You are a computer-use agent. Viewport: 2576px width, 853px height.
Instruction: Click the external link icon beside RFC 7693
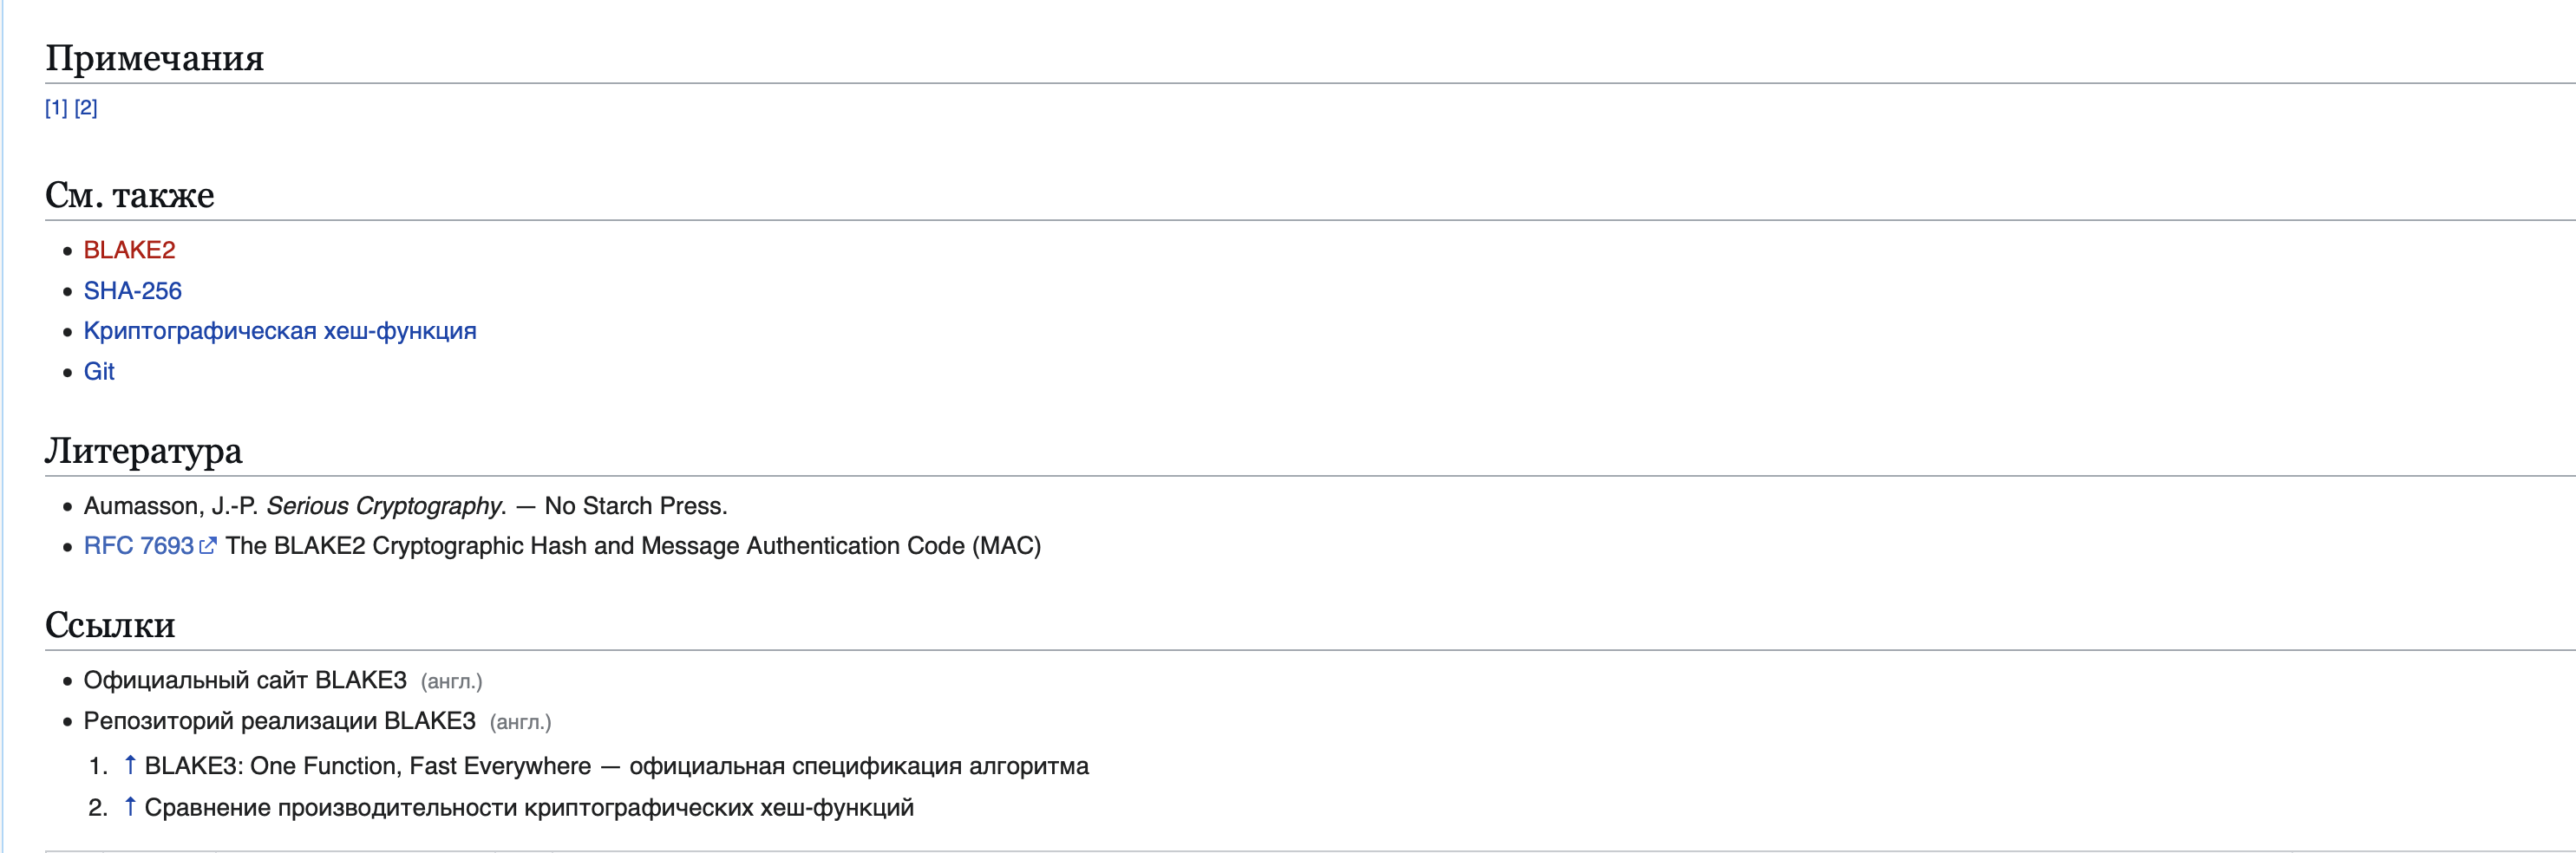click(208, 546)
